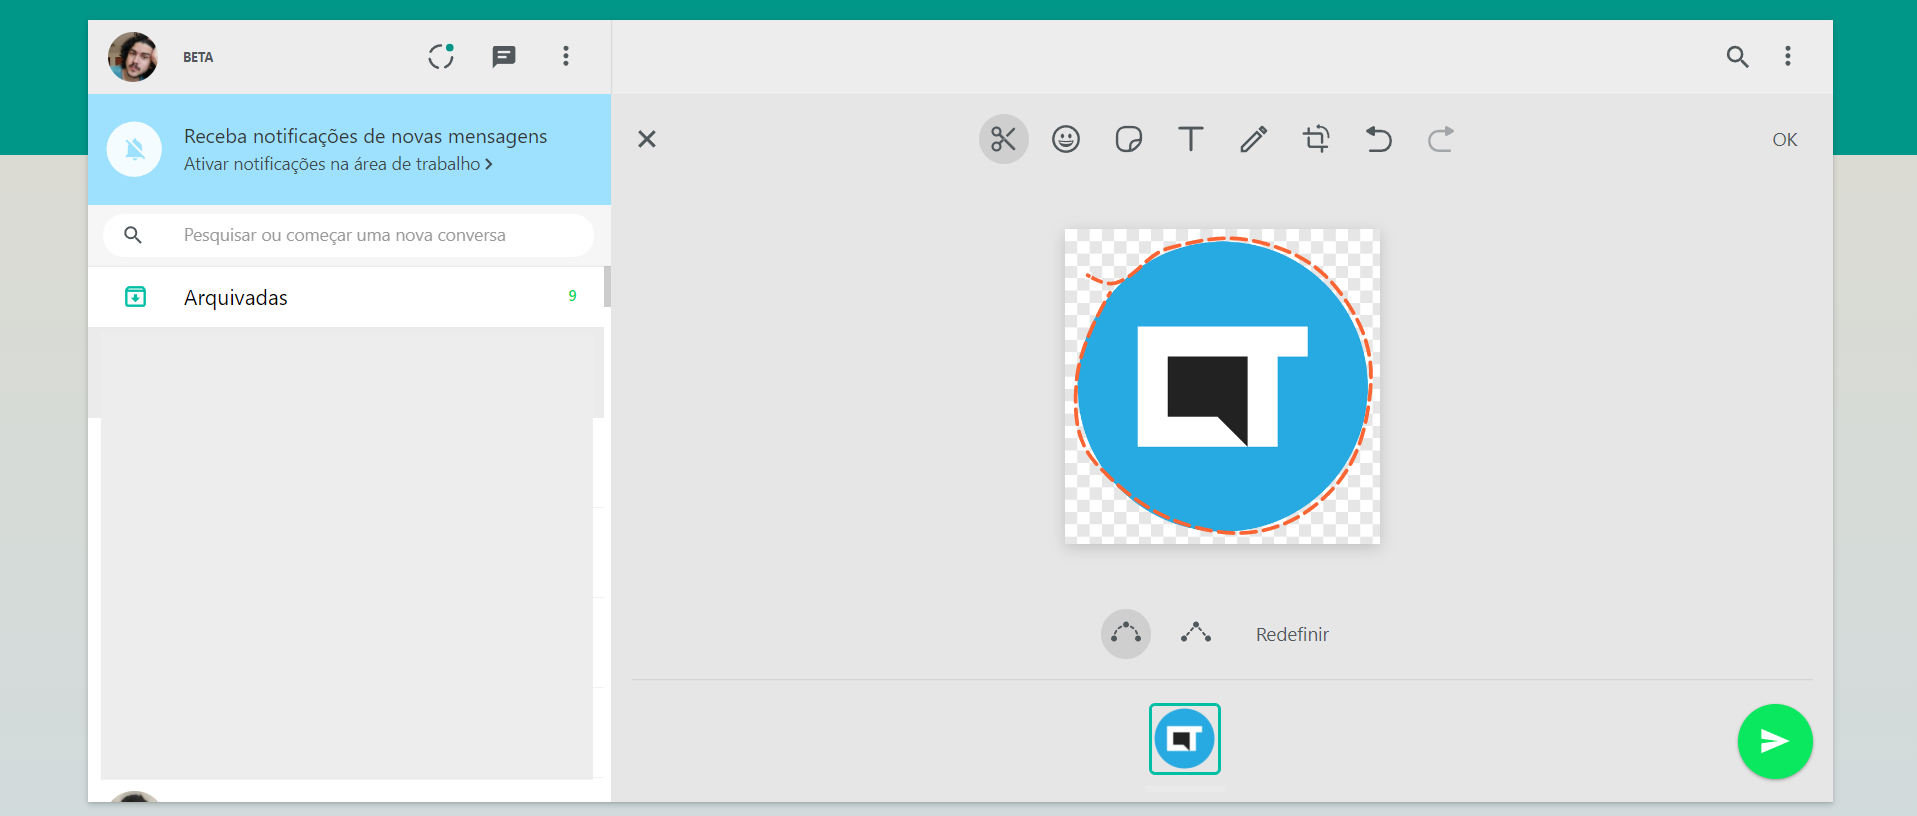
Task: Add an emoji to the sticker
Action: tap(1066, 139)
